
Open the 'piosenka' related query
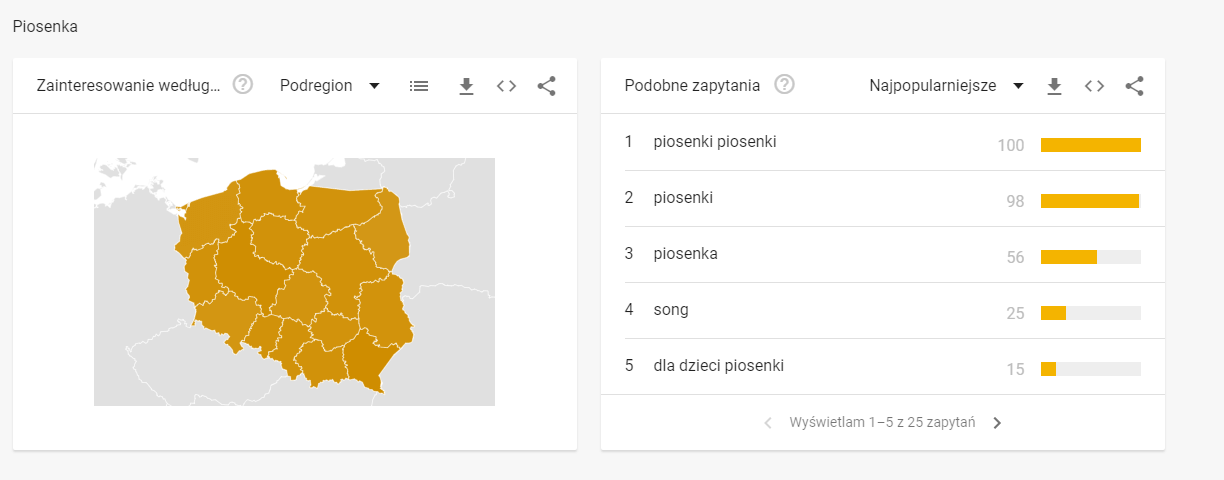click(x=685, y=254)
